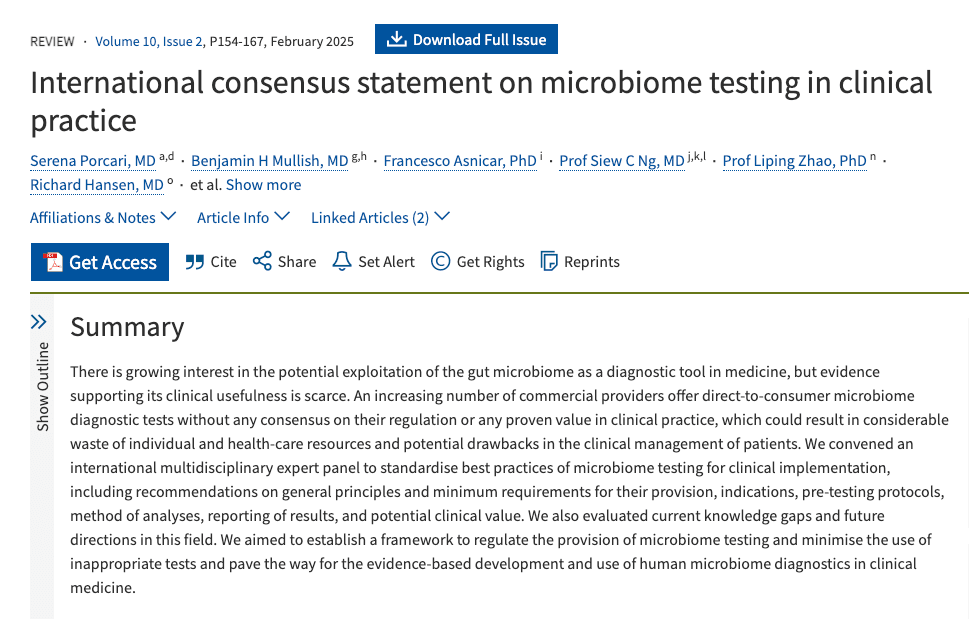The image size is (969, 619).
Task: Open Francesco Asnicar's author details
Action: tap(460, 160)
